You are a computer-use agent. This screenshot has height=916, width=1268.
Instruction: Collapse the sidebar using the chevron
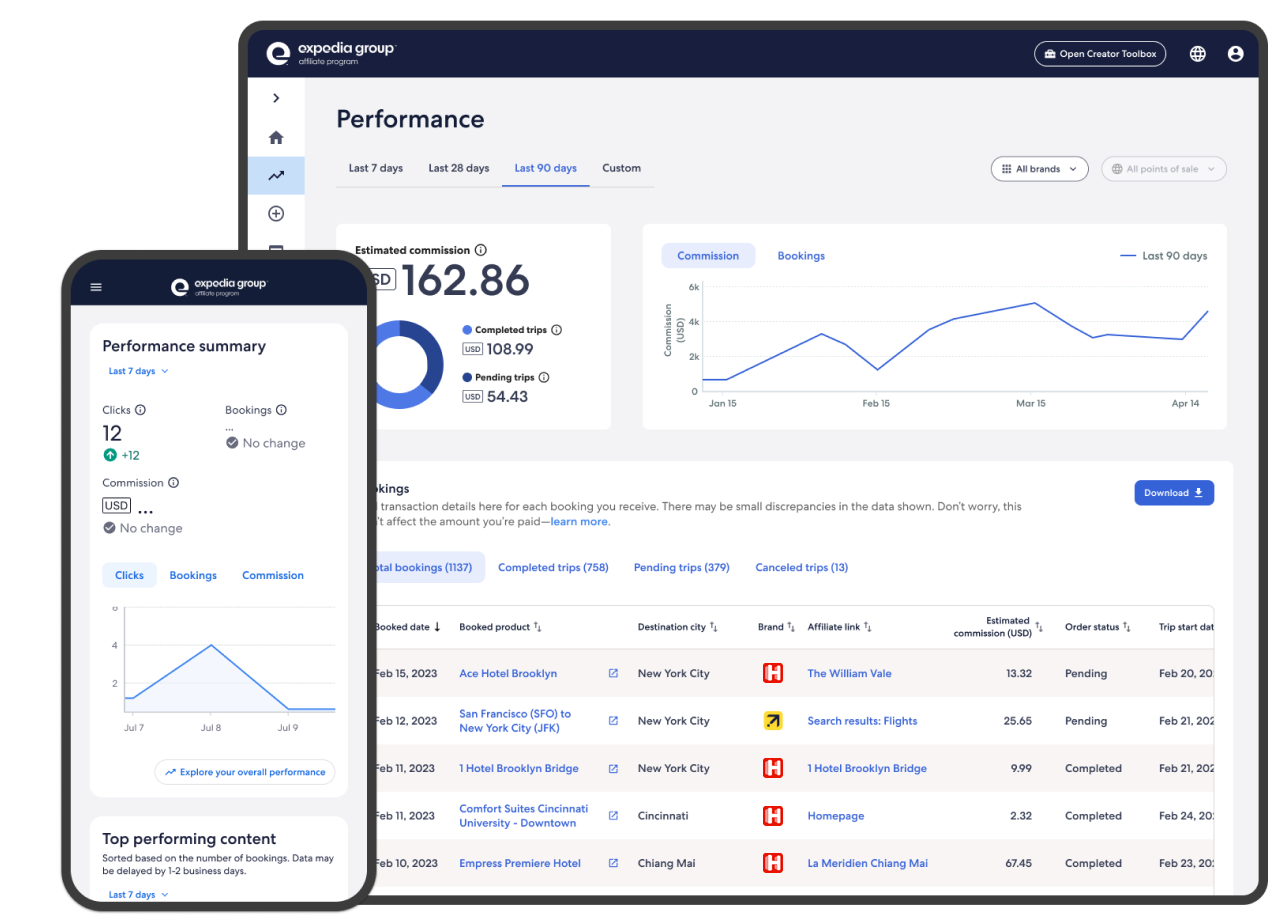276,98
